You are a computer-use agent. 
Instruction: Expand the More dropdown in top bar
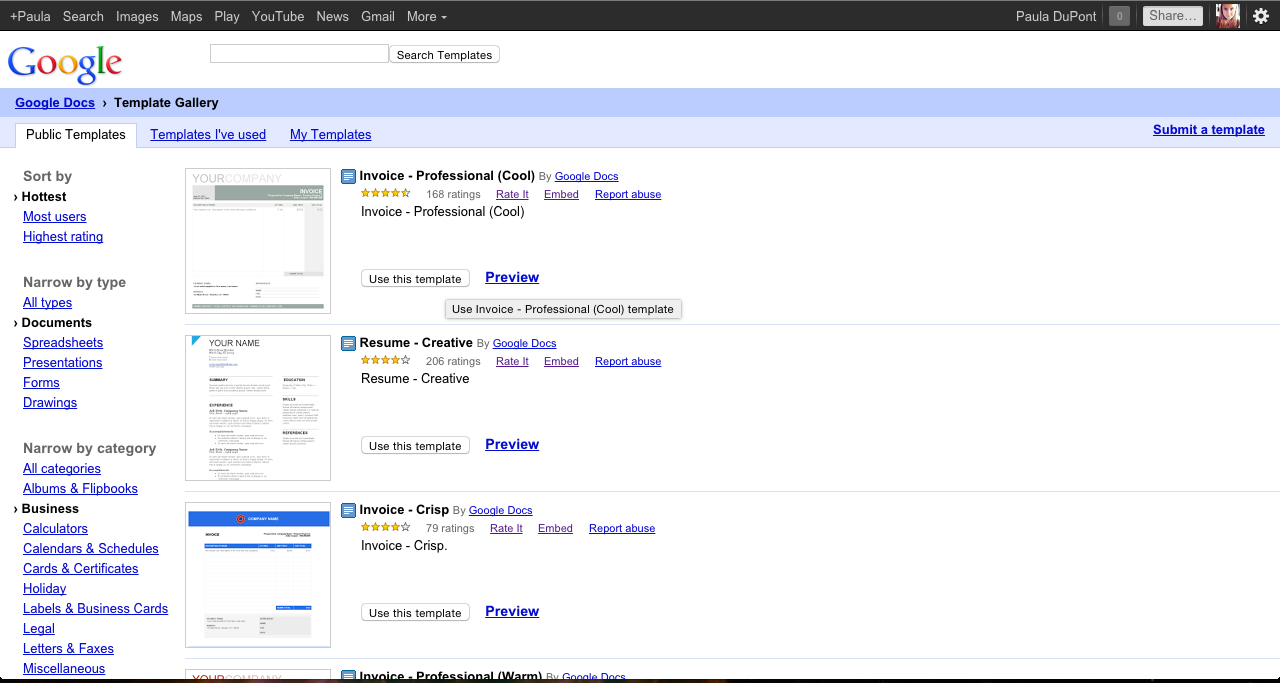[427, 16]
